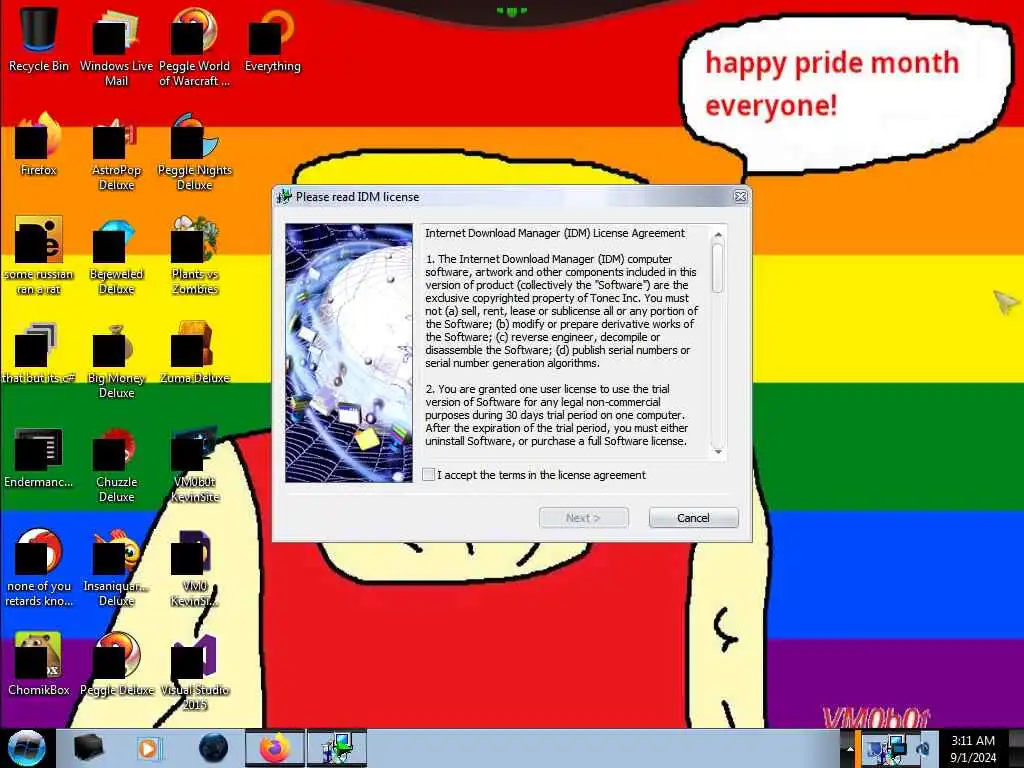This screenshot has height=768, width=1024.
Task: Select the 'some russian ran a rat' icon
Action: [39, 256]
